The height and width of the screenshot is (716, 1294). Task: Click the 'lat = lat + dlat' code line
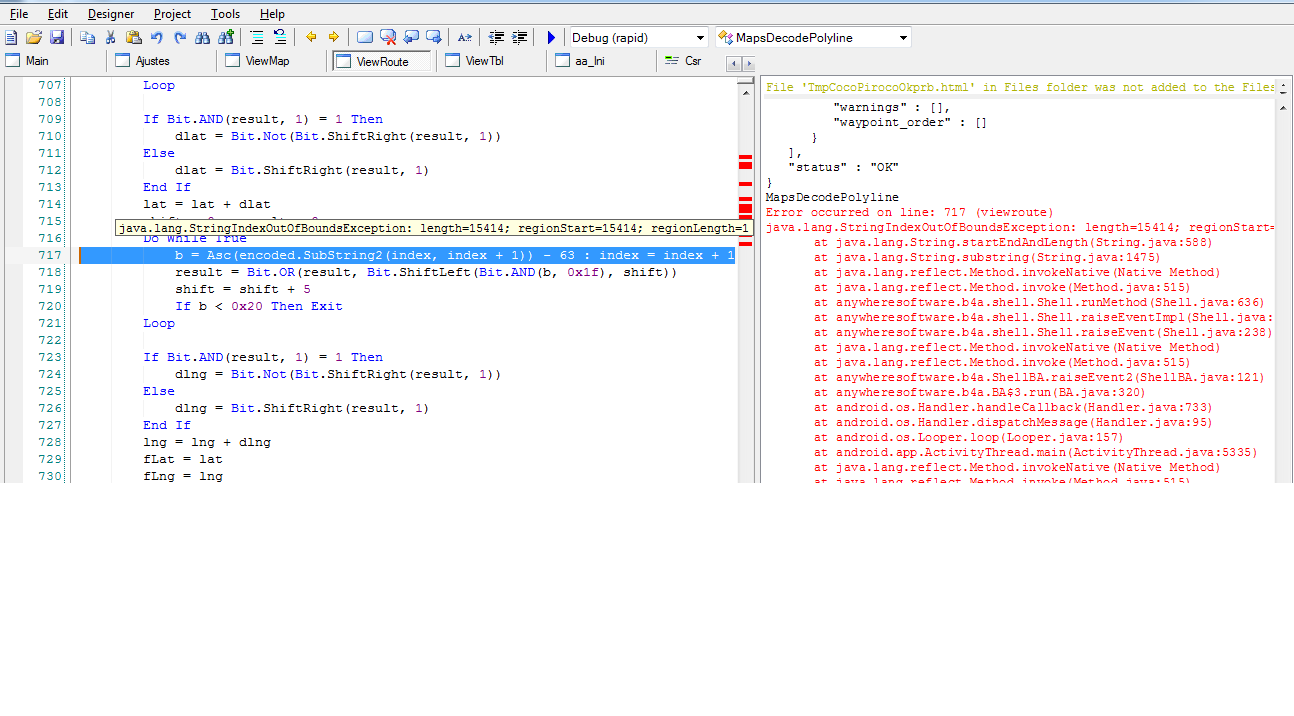click(x=207, y=204)
